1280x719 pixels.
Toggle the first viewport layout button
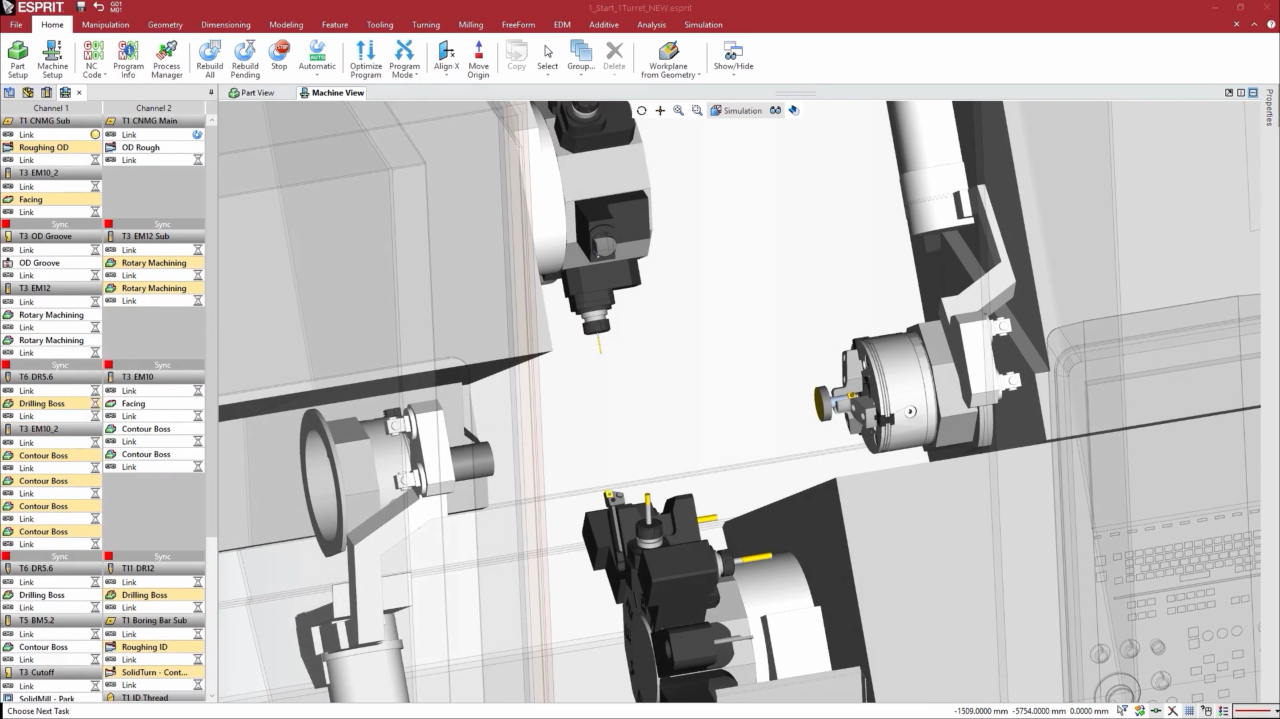[1229, 93]
